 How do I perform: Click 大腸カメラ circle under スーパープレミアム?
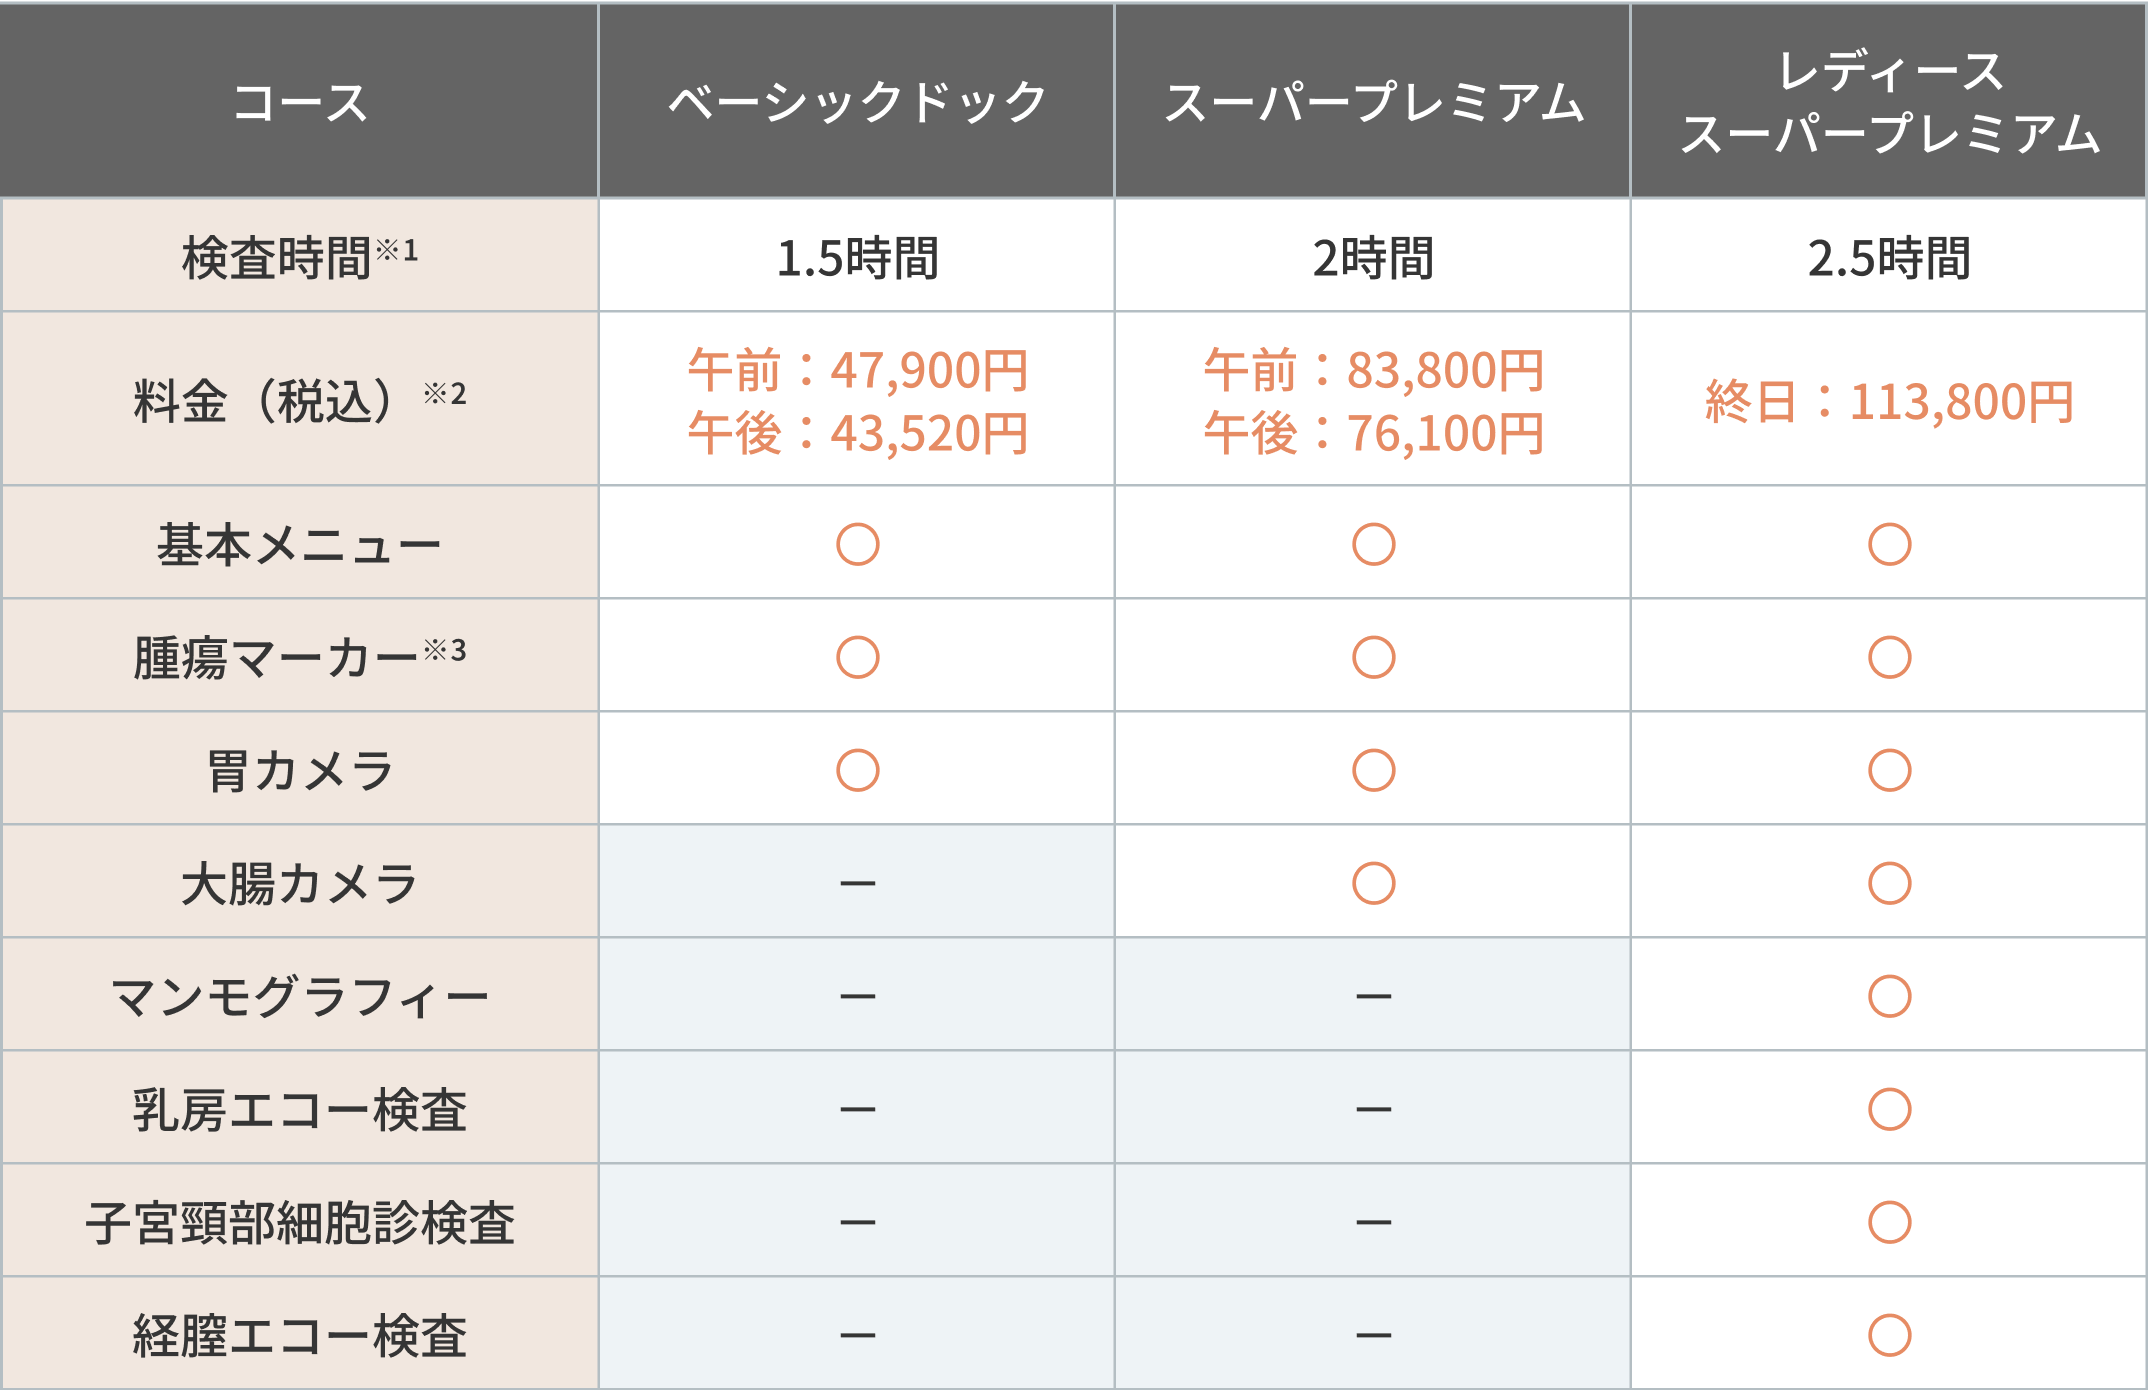1373,883
